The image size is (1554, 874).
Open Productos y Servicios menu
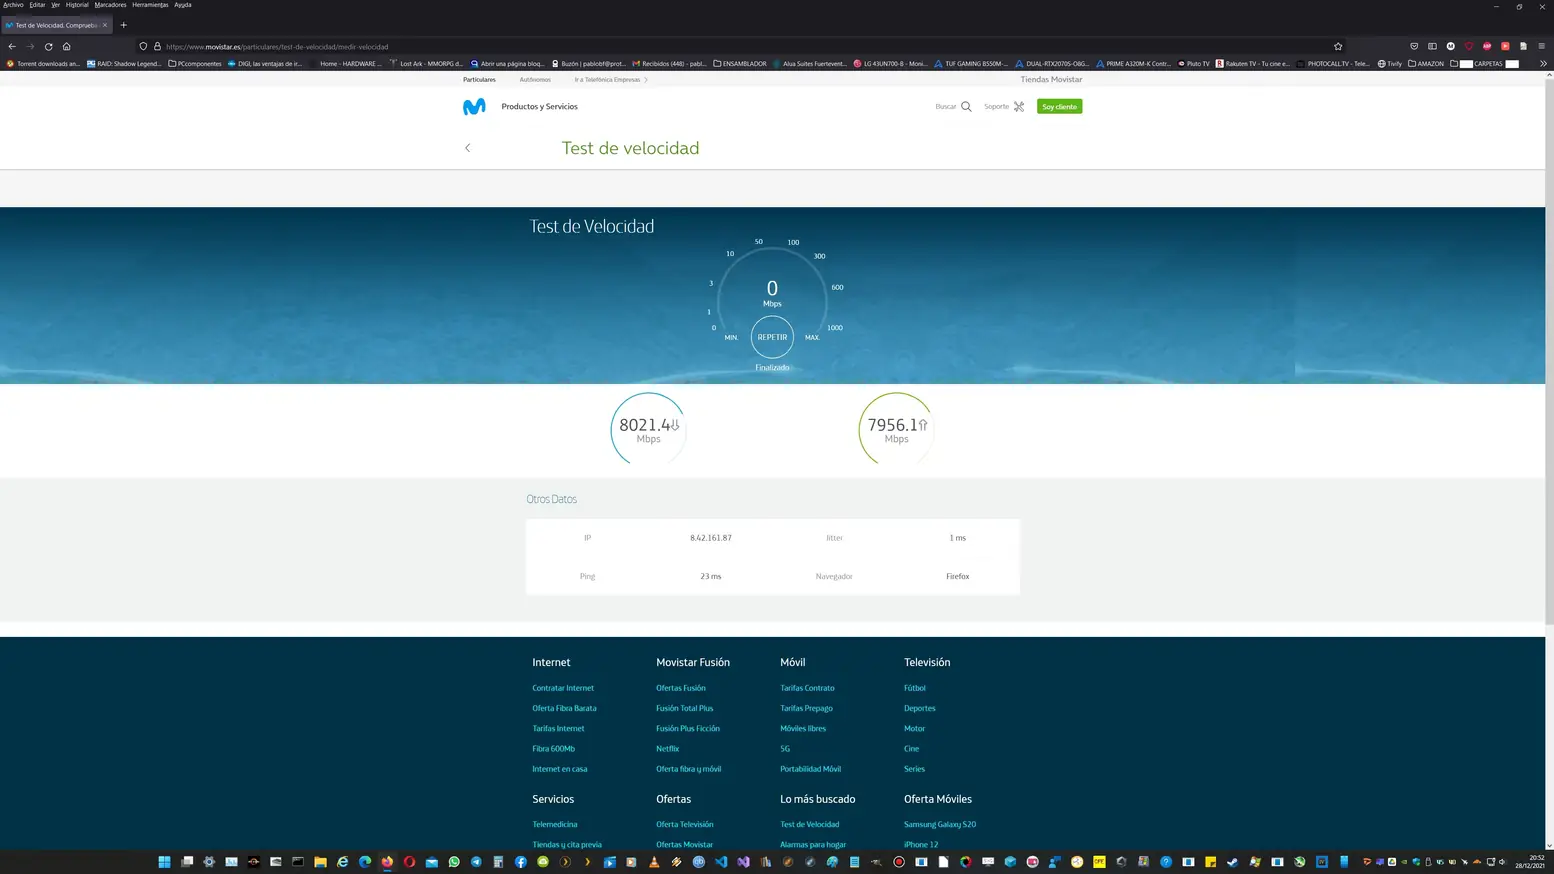click(539, 106)
